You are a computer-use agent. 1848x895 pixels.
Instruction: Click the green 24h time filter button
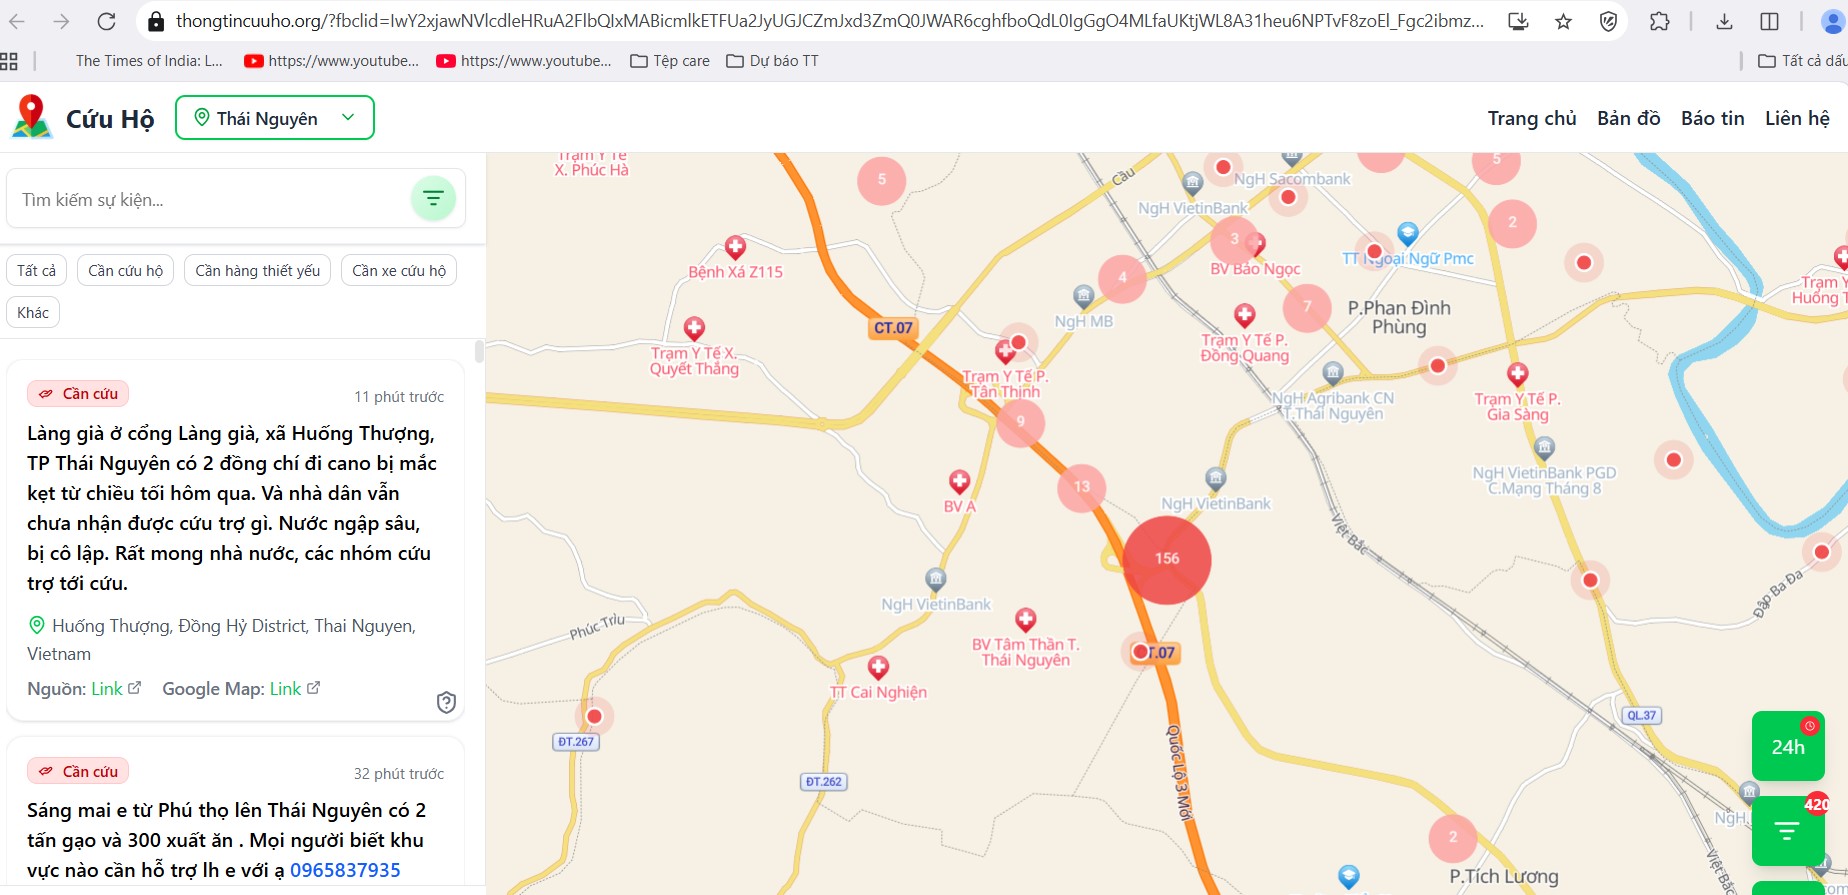coord(1788,747)
